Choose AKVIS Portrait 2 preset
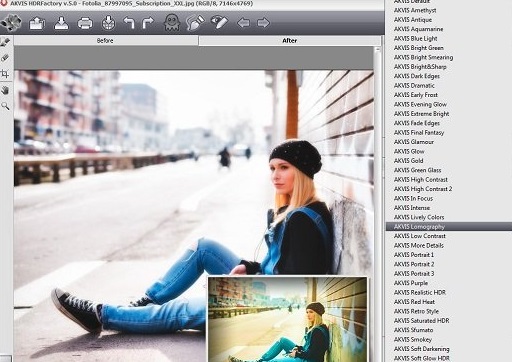The image size is (512, 362). click(414, 264)
